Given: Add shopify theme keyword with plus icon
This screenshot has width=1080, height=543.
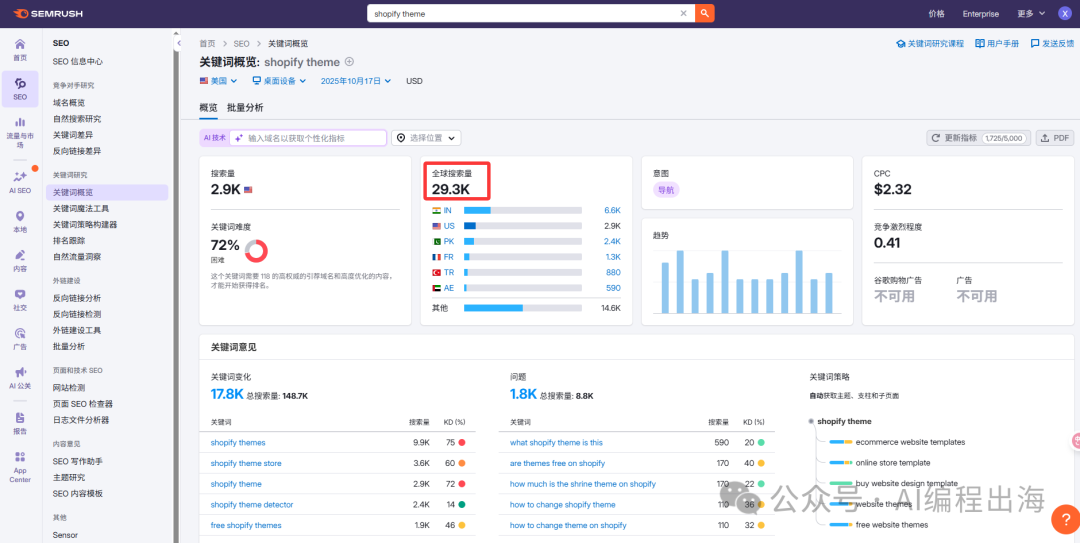Looking at the screenshot, I should 349,61.
